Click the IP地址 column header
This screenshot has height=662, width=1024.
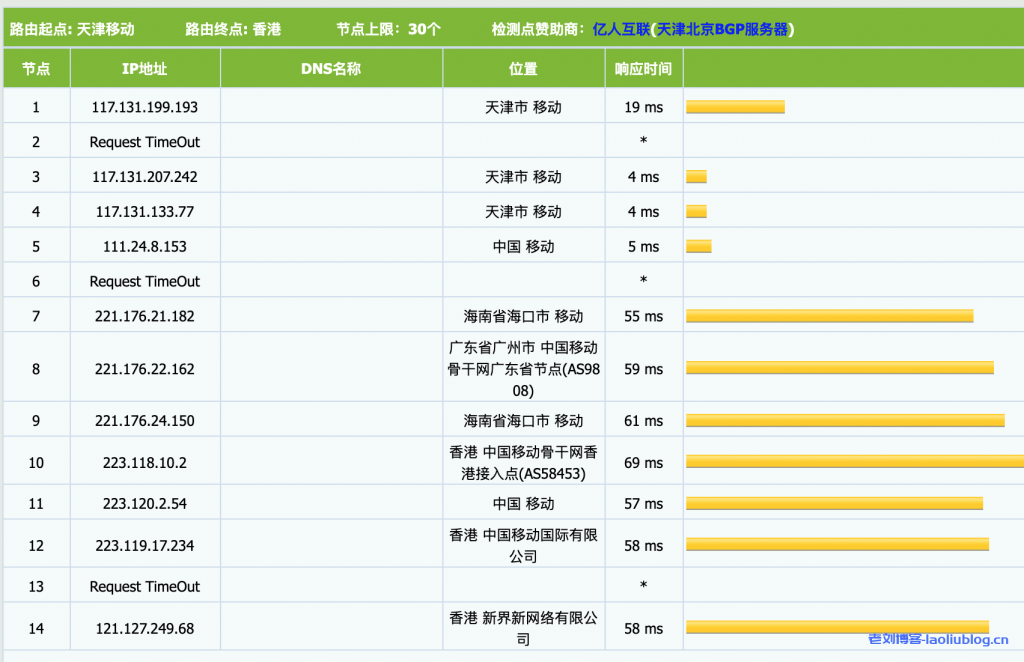point(144,69)
